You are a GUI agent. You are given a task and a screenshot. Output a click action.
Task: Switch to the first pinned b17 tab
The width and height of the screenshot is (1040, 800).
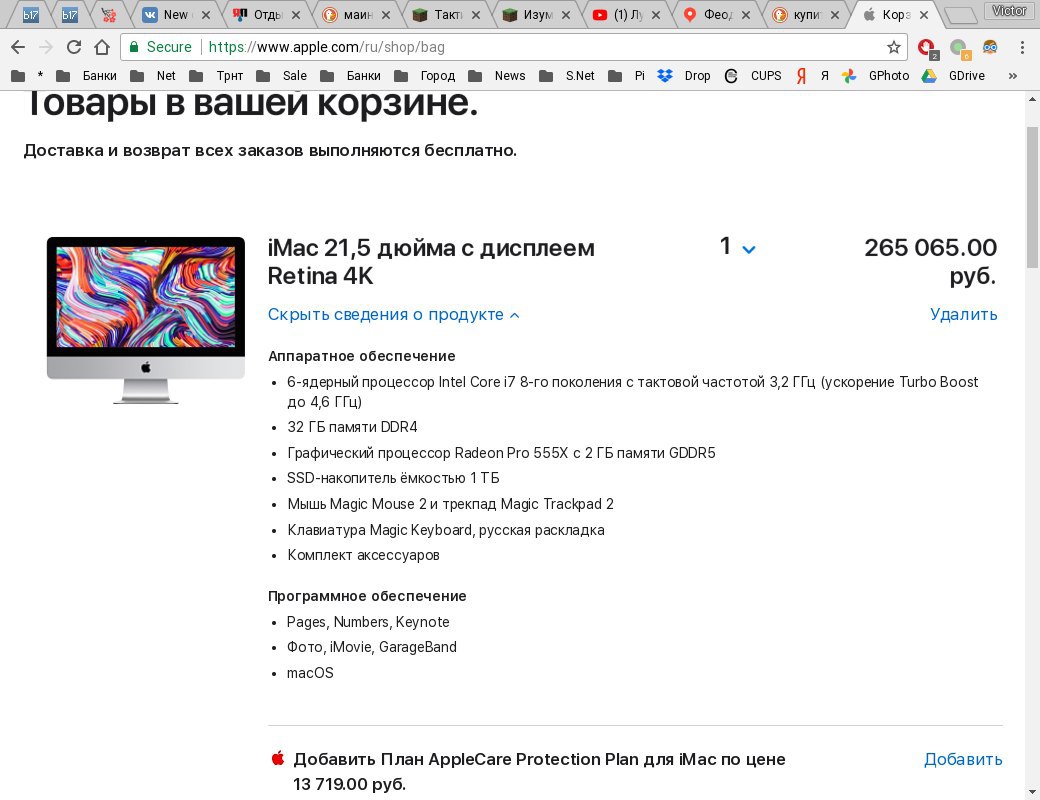coord(31,15)
